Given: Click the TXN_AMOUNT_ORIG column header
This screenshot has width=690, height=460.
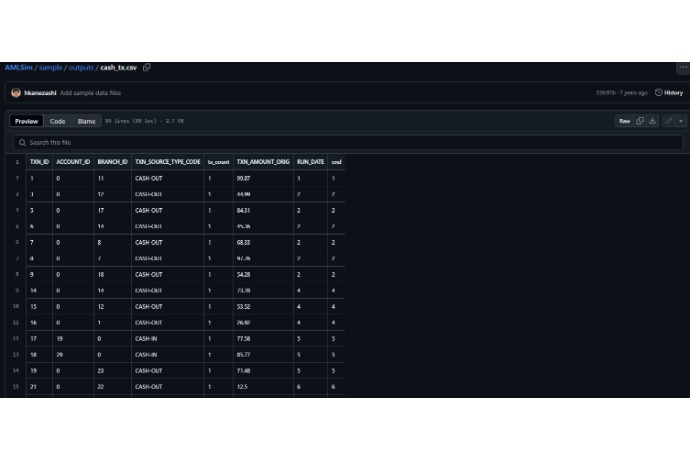Looking at the screenshot, I should click(x=263, y=162).
